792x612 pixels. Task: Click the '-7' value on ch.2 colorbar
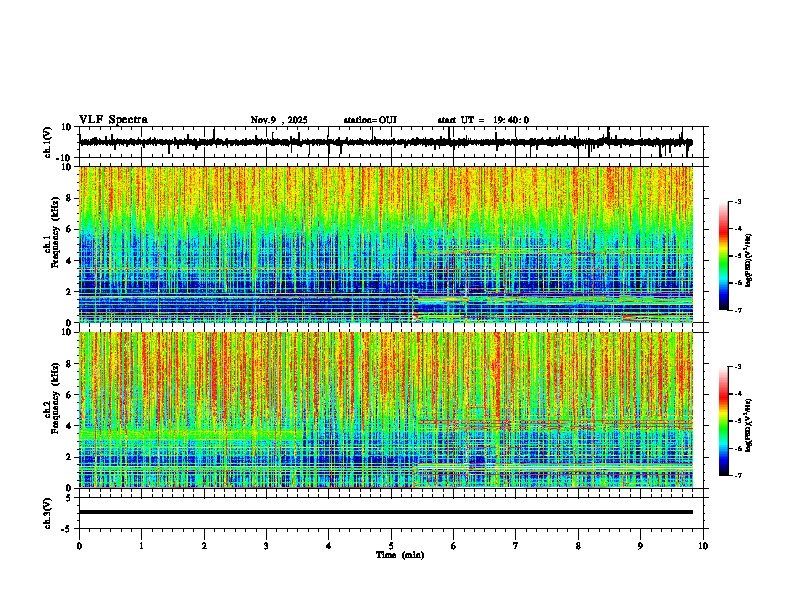[737, 476]
